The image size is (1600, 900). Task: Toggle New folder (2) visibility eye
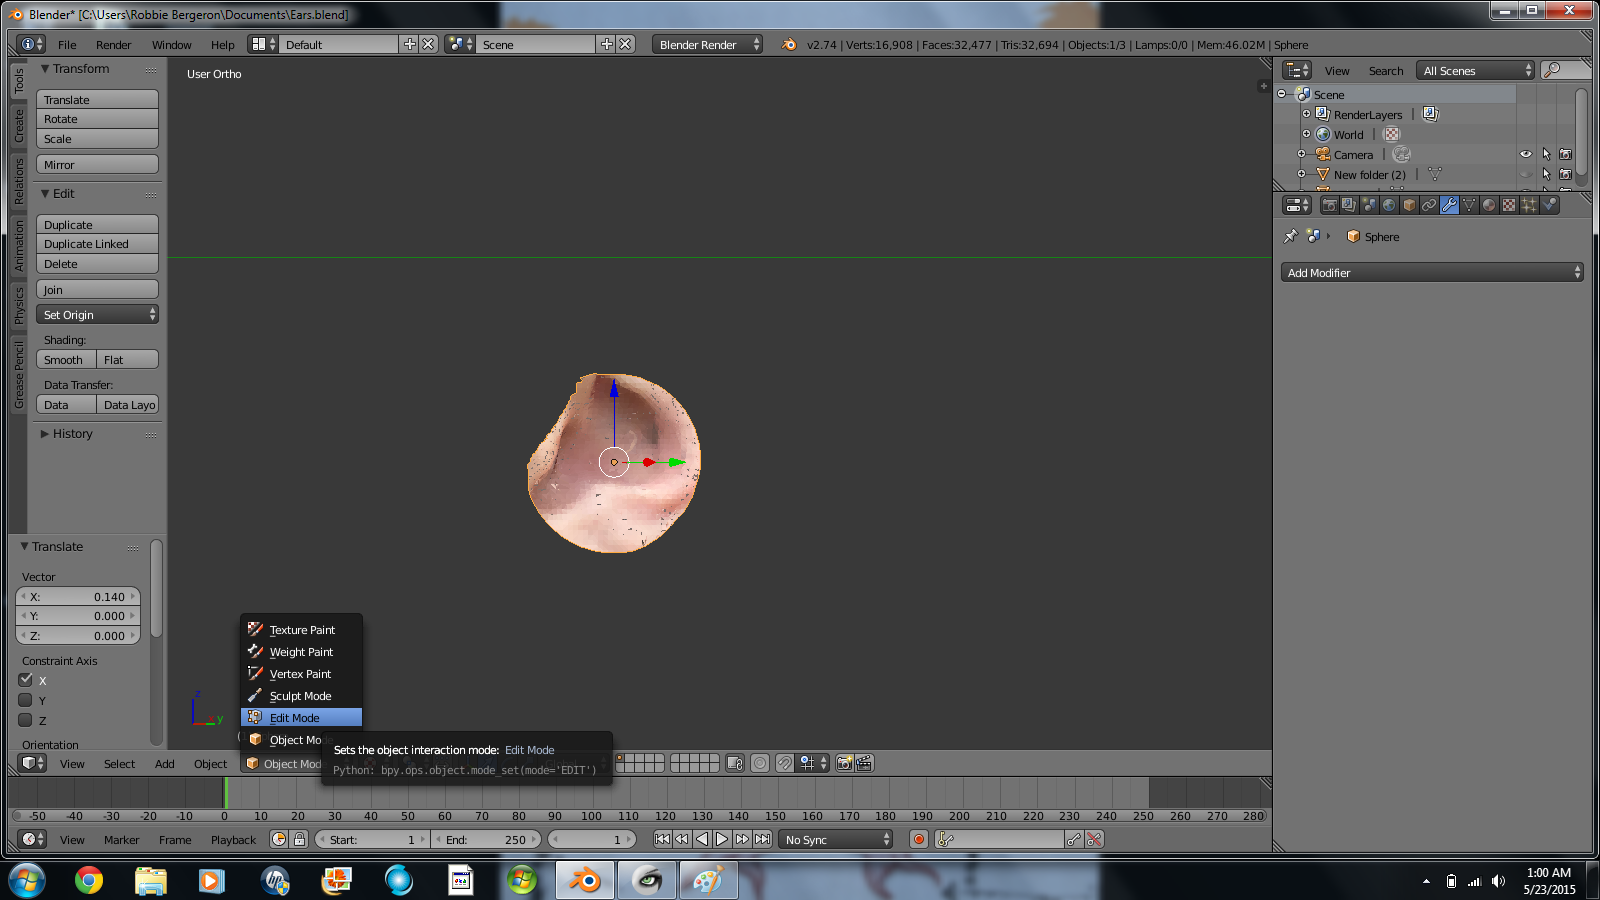pos(1526,174)
